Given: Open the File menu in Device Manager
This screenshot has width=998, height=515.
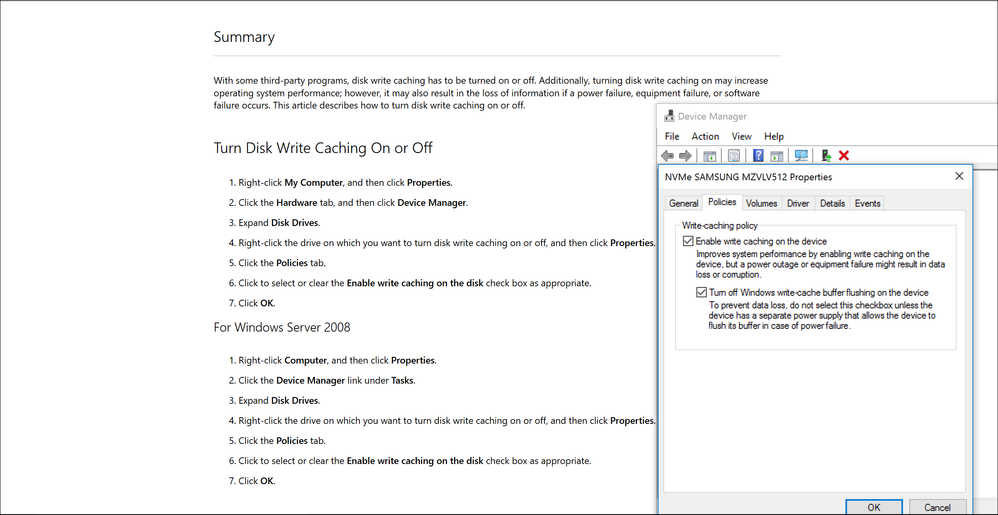Looking at the screenshot, I should click(x=672, y=136).
